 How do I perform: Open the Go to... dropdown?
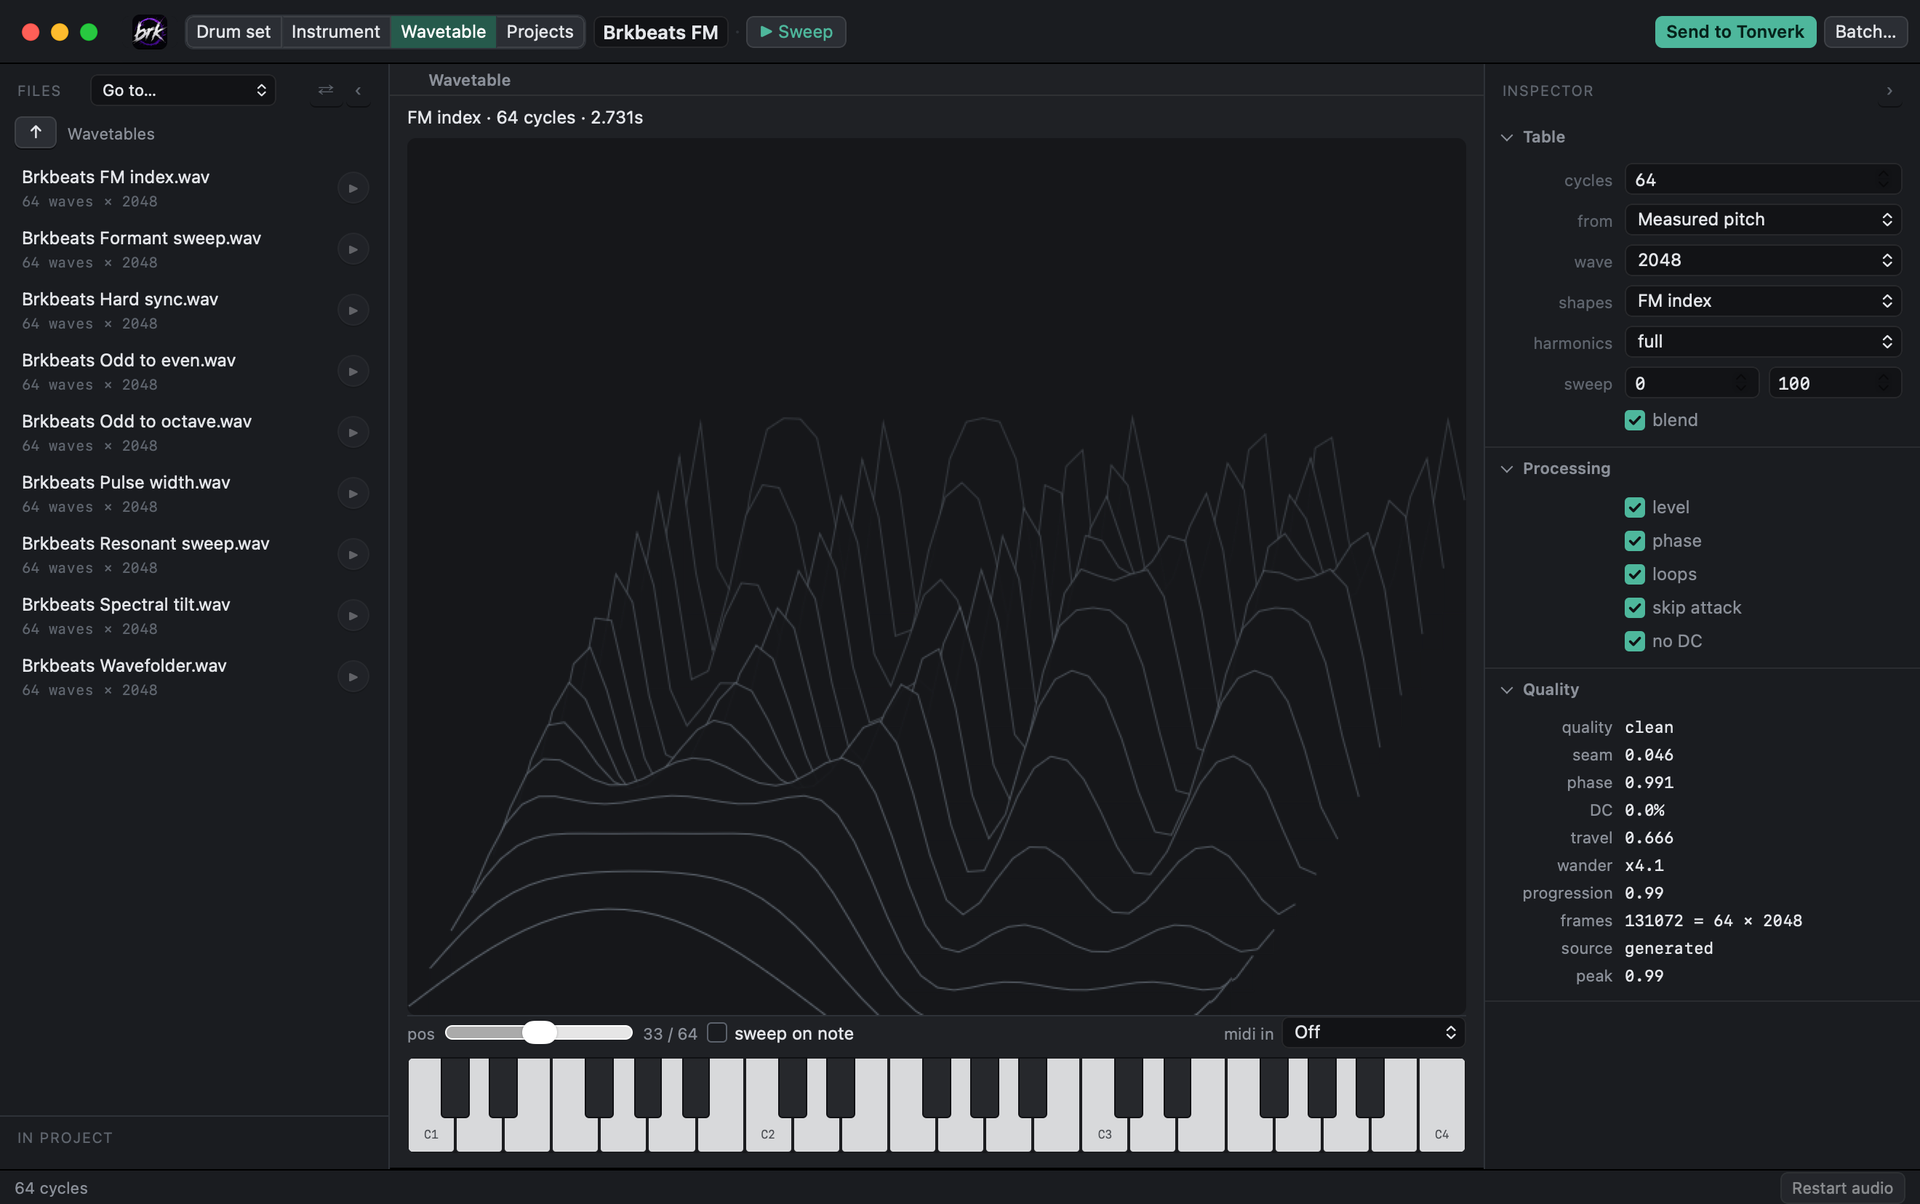(183, 90)
